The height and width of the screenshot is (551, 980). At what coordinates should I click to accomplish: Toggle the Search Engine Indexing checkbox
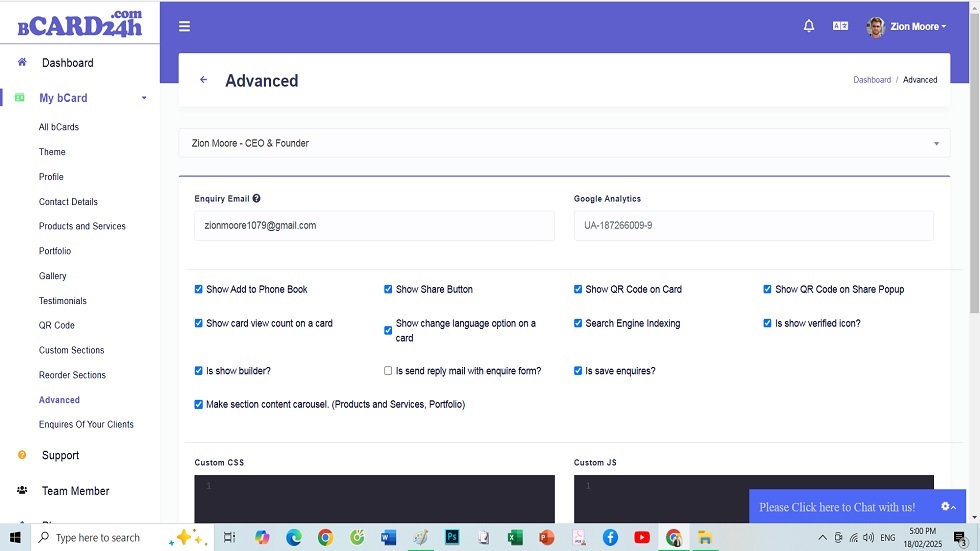click(x=578, y=323)
